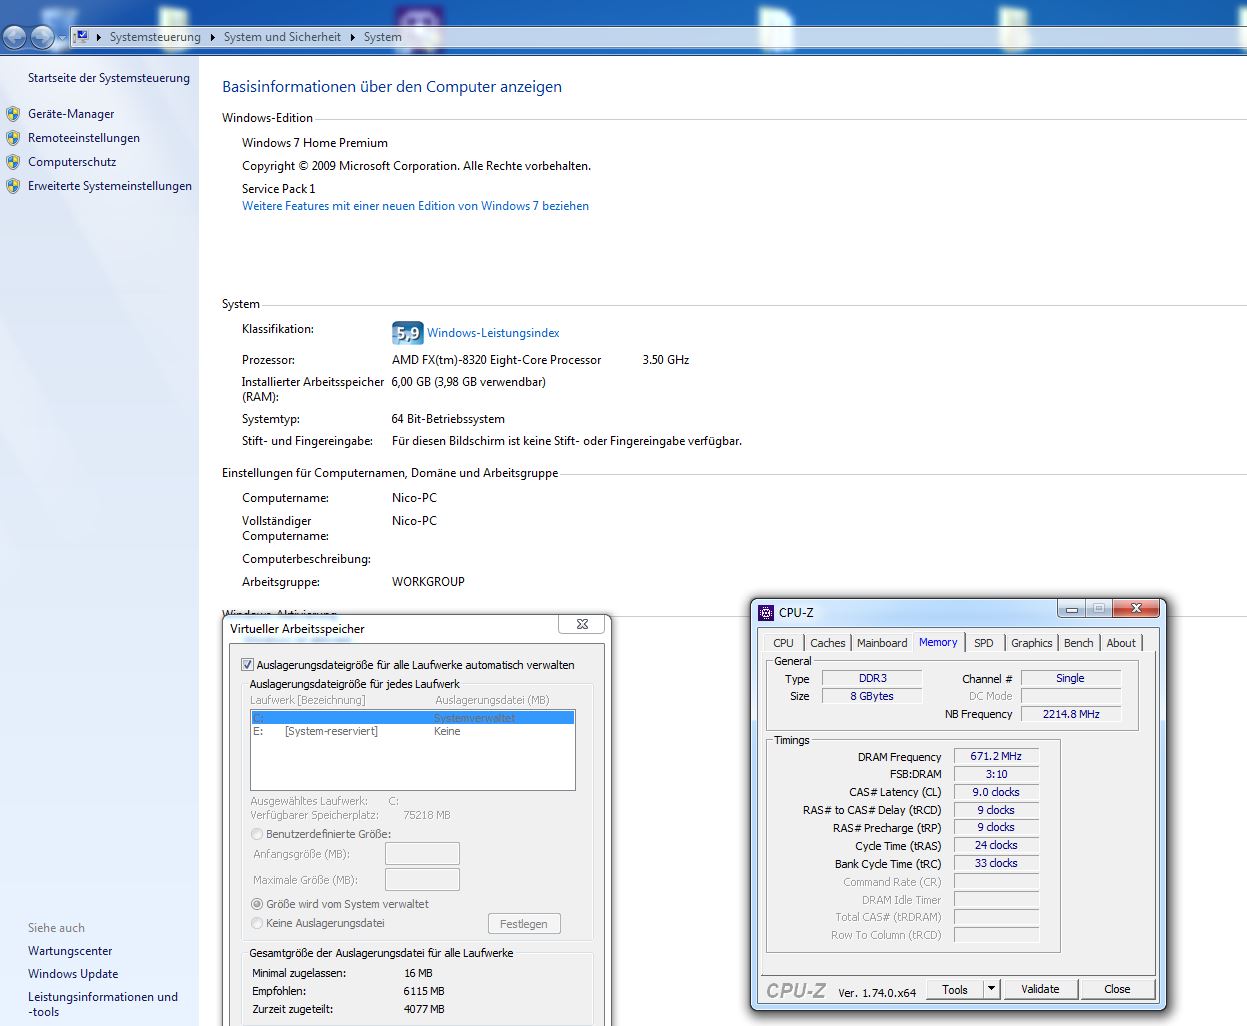Click the Maximale Größe (MB) input field
Screen dimensions: 1247x1026
coord(422,879)
